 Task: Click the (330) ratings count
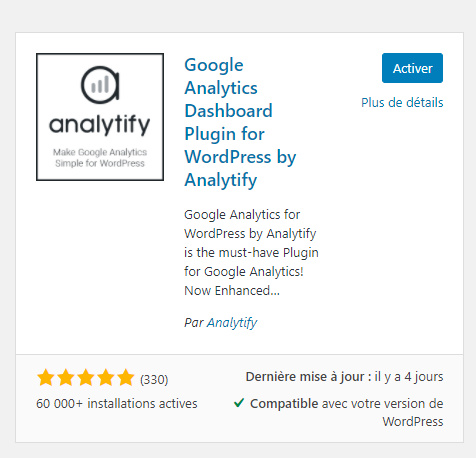(154, 380)
